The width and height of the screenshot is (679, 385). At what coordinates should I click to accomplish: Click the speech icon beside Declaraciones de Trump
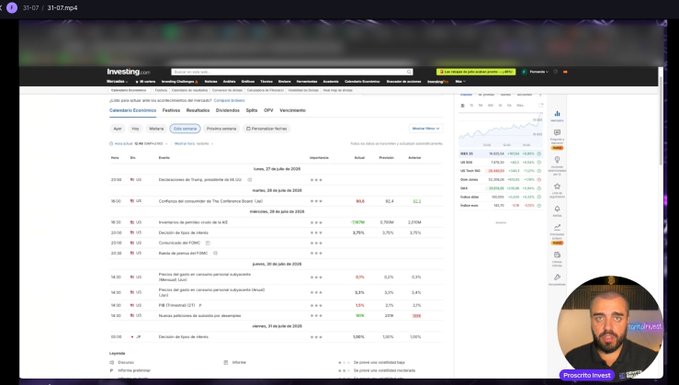250,180
